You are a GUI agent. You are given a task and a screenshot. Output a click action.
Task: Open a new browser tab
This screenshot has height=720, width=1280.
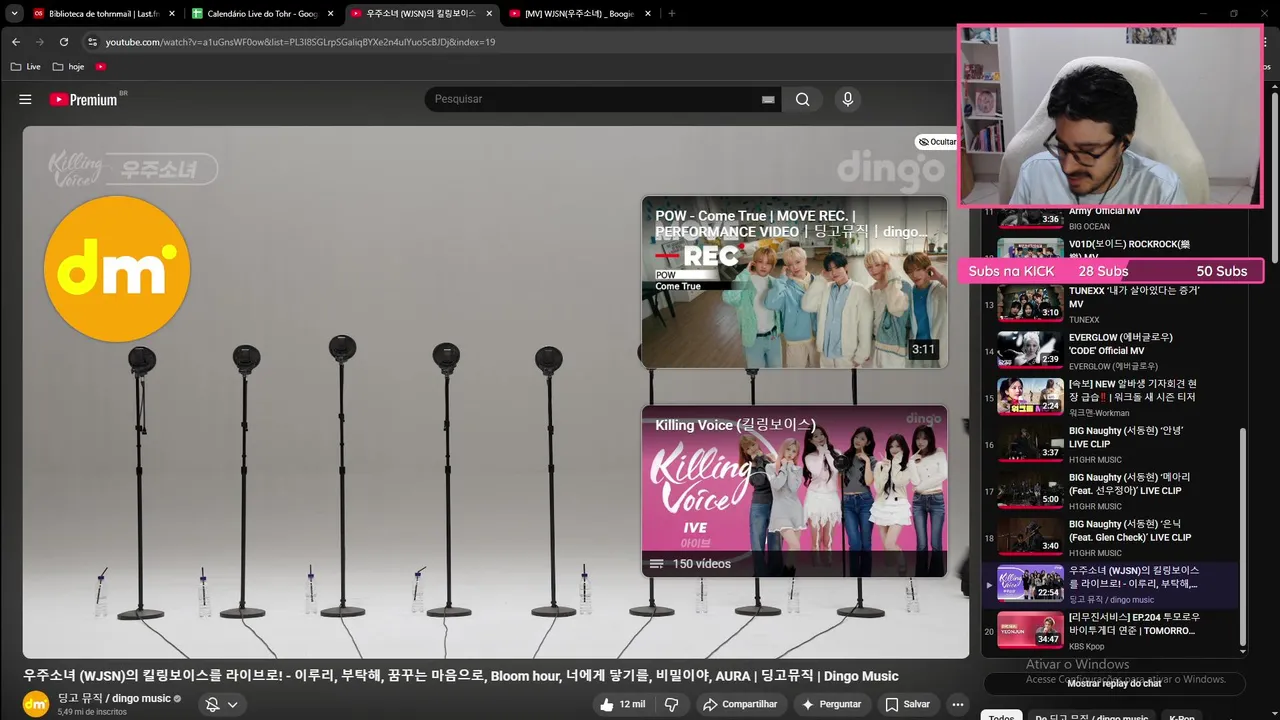(671, 13)
